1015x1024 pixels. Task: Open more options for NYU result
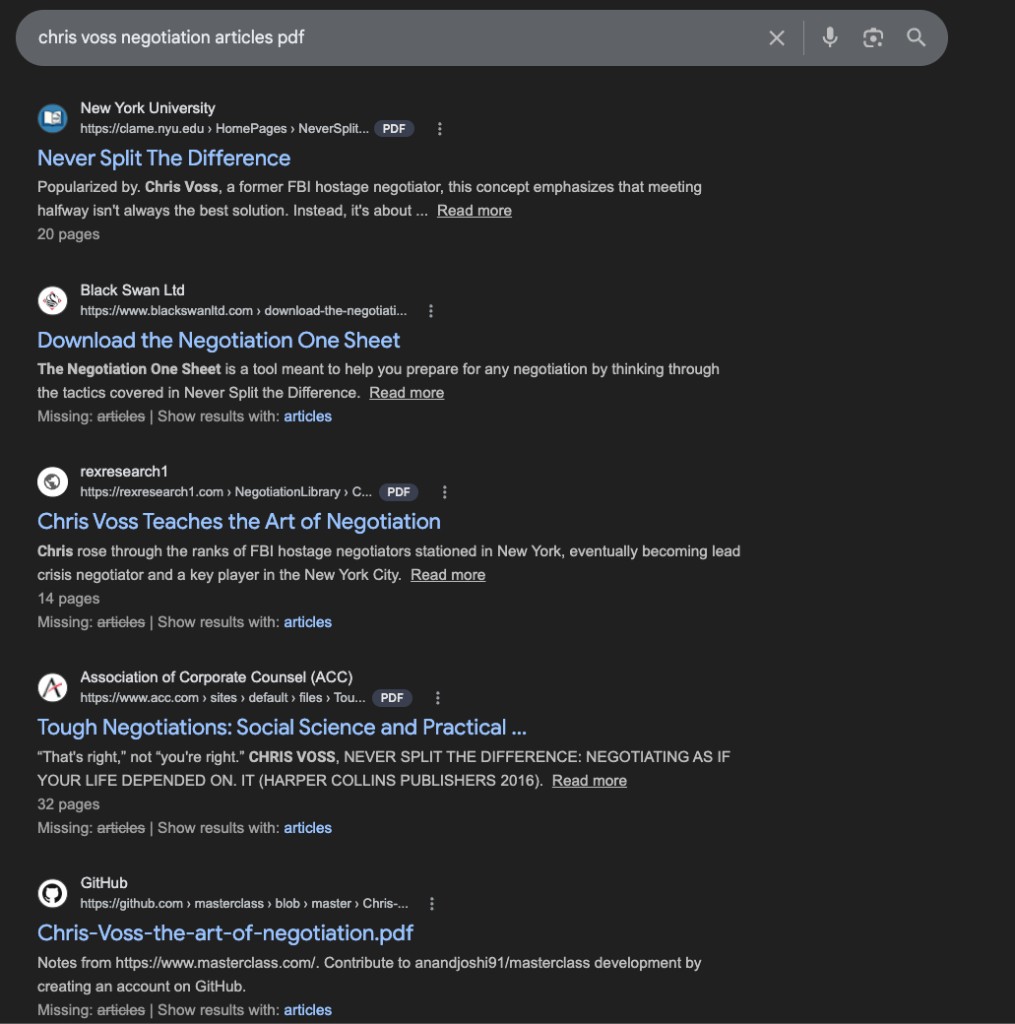point(440,129)
